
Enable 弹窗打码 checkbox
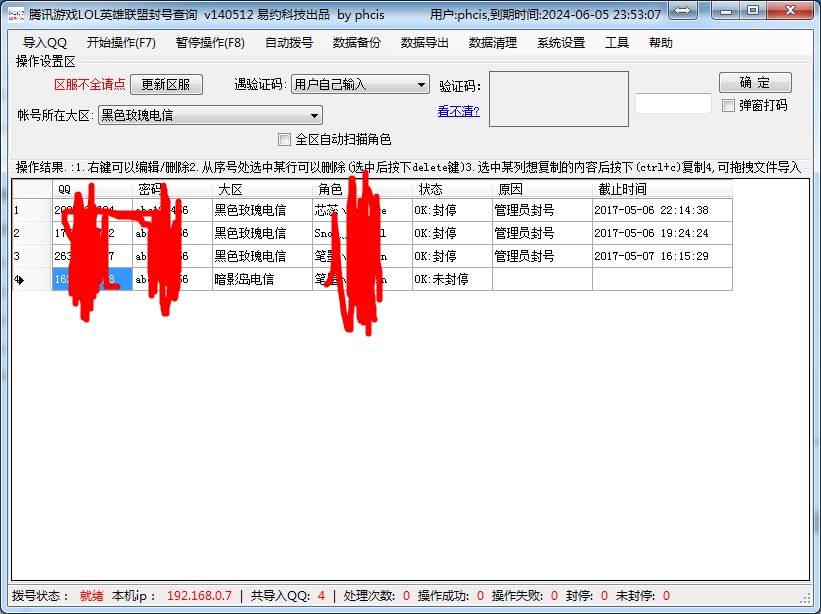pos(728,105)
